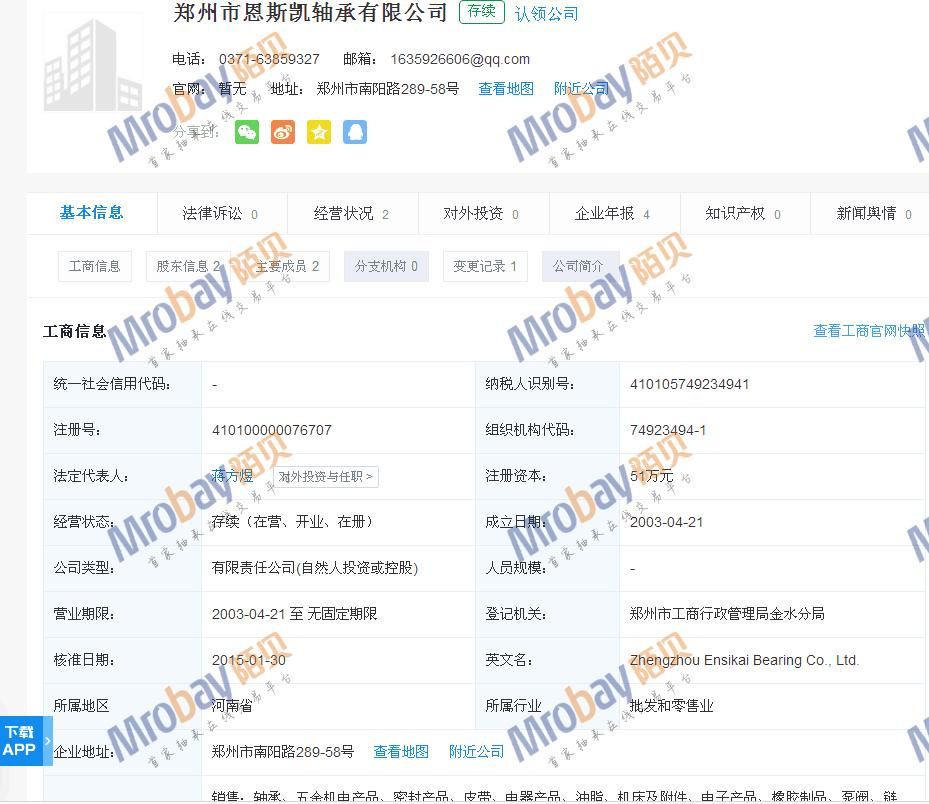Viewport: 929px width, 804px height.
Task: Click the 公司简介 button
Action: pos(579,266)
